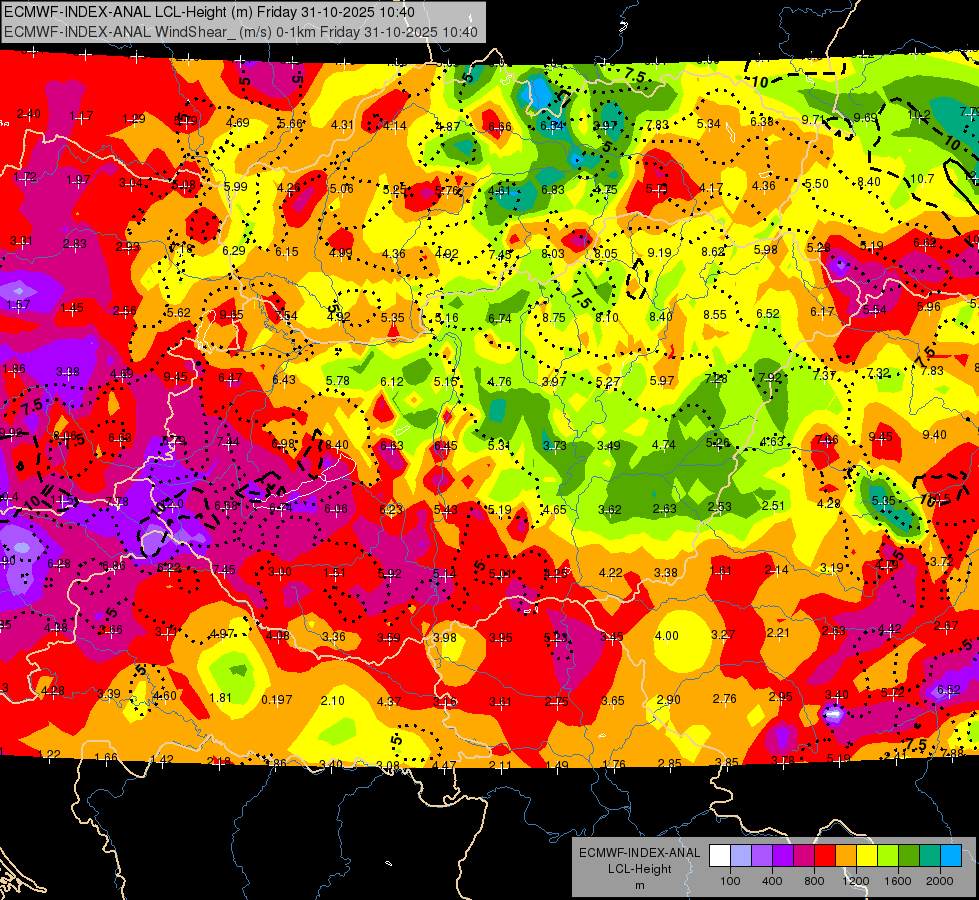Click the yellow legend swatch
The image size is (979, 900).
[x=867, y=856]
